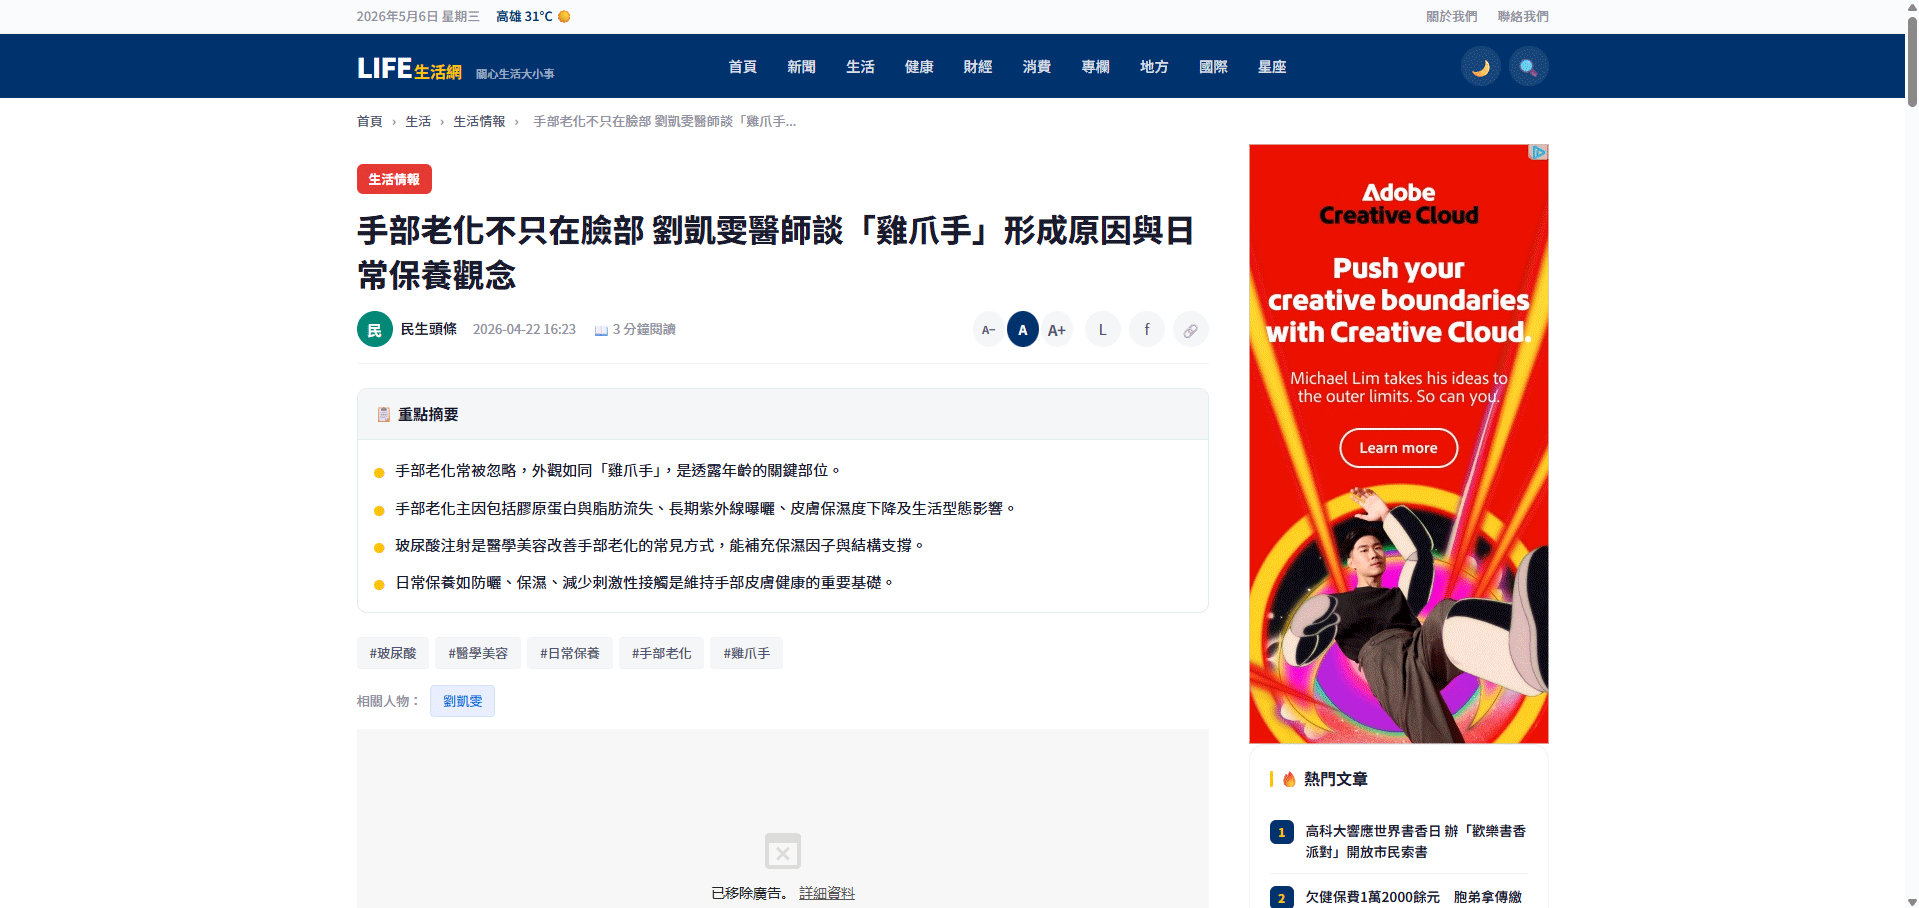1919x908 pixels.
Task: Click related person 劉凱雯 chip
Action: [x=462, y=701]
